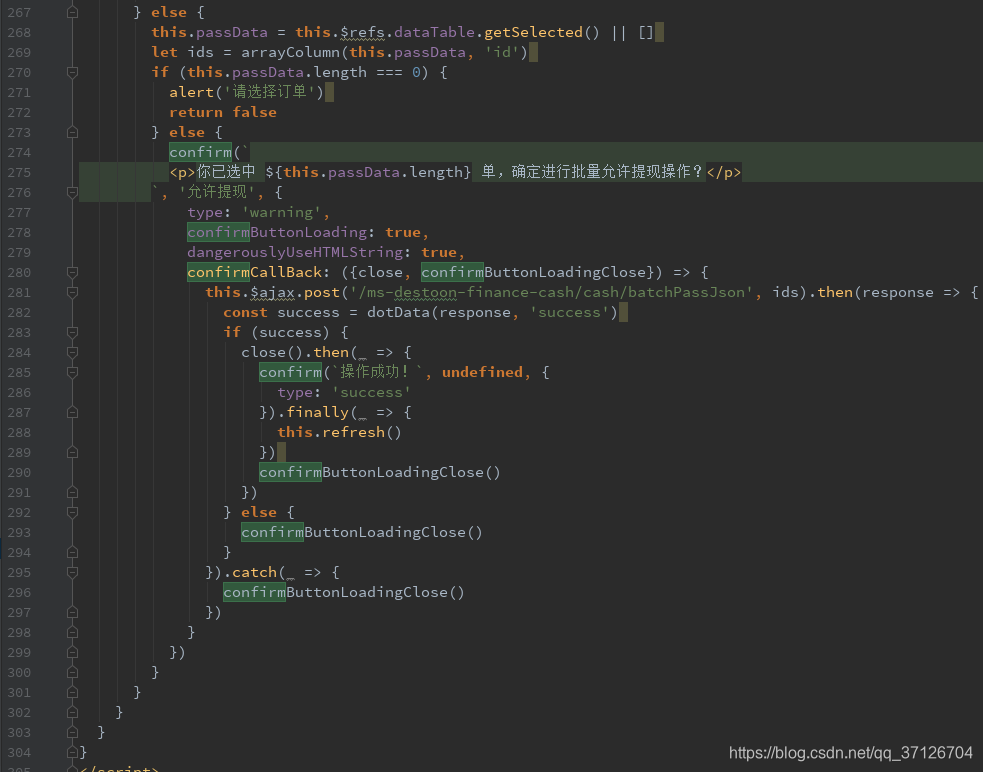Click the batchPassJson URL string

551,292
